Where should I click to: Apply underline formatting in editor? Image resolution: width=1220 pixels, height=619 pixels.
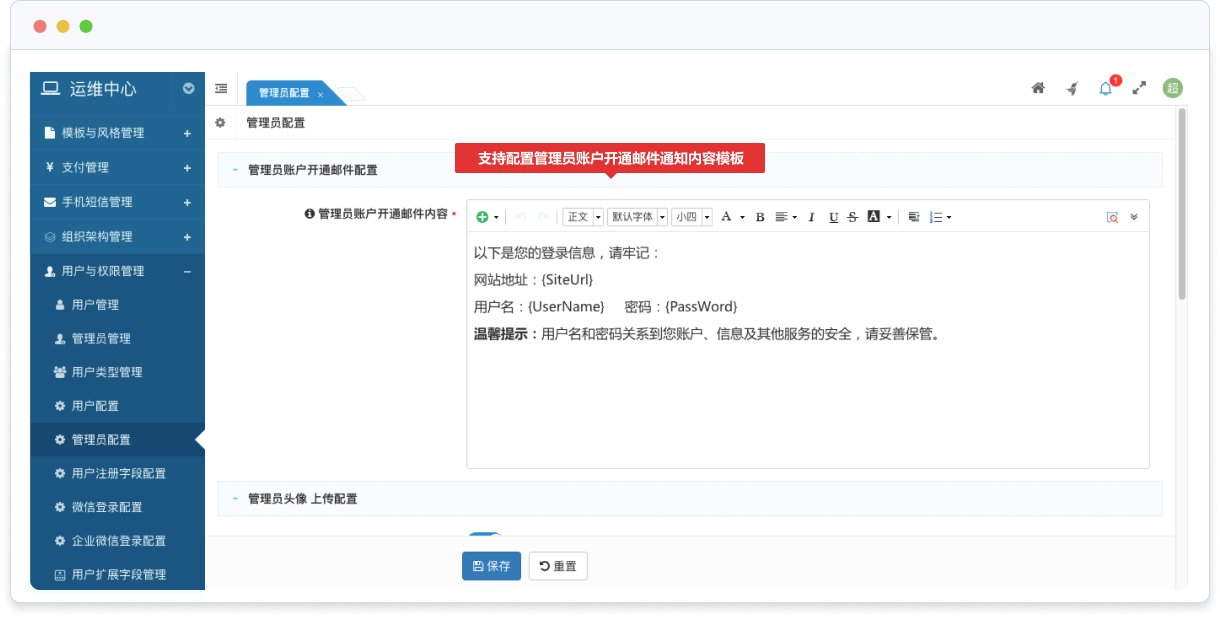tap(833, 217)
